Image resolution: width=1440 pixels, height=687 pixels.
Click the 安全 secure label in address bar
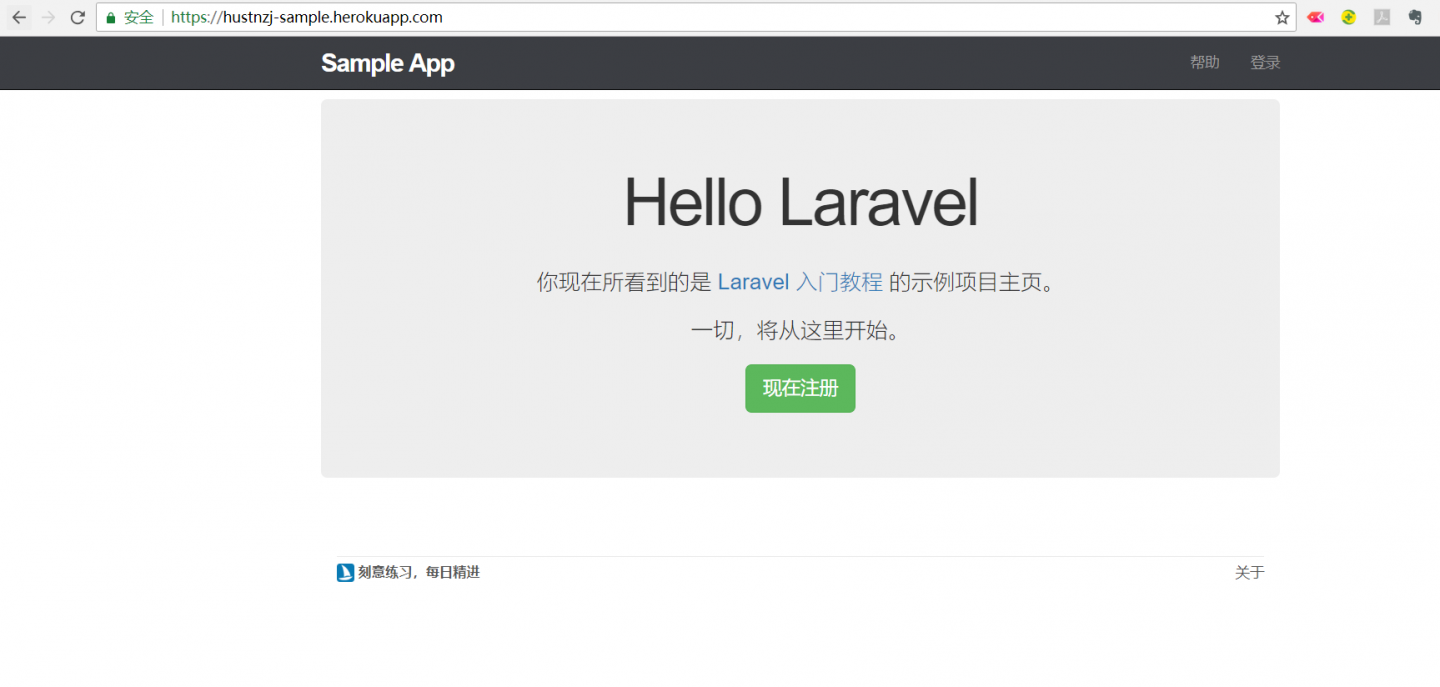[139, 17]
